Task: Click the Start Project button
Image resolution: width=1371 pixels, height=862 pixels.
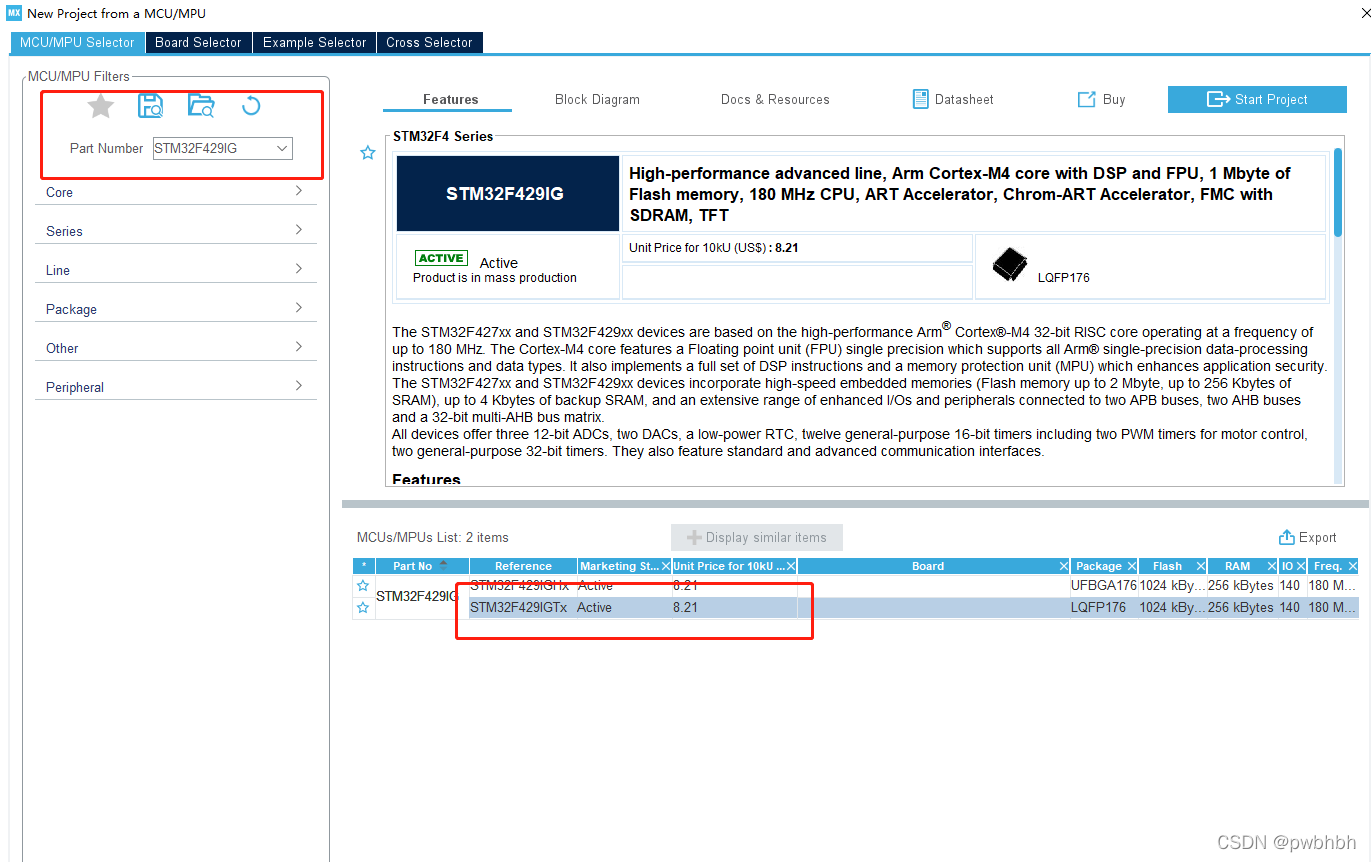Action: point(1257,99)
